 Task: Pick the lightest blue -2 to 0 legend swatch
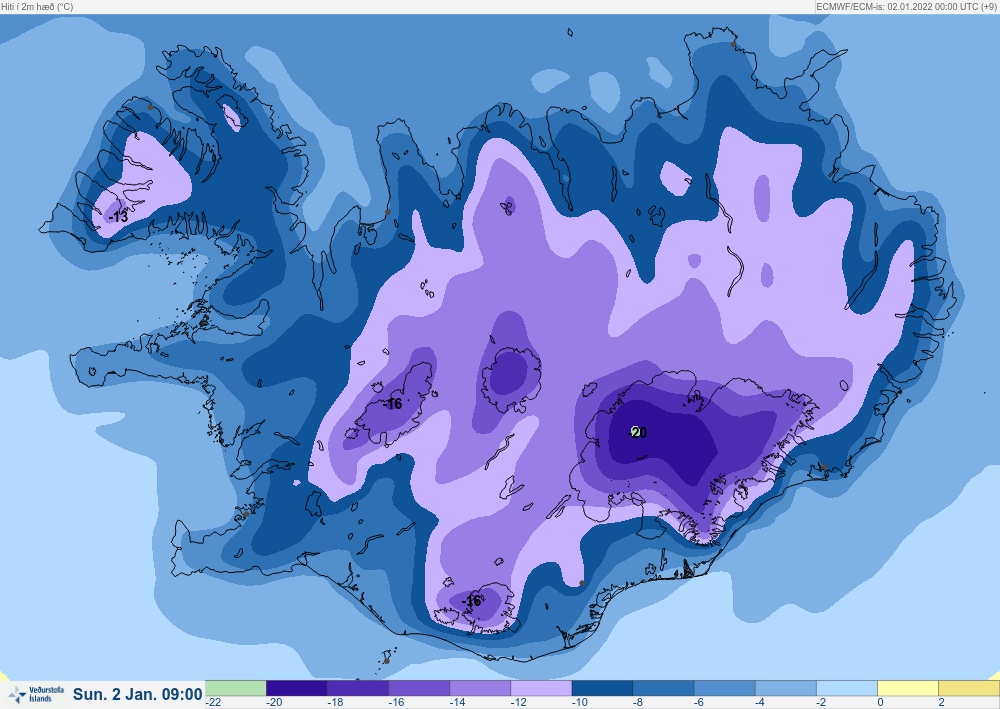(848, 688)
